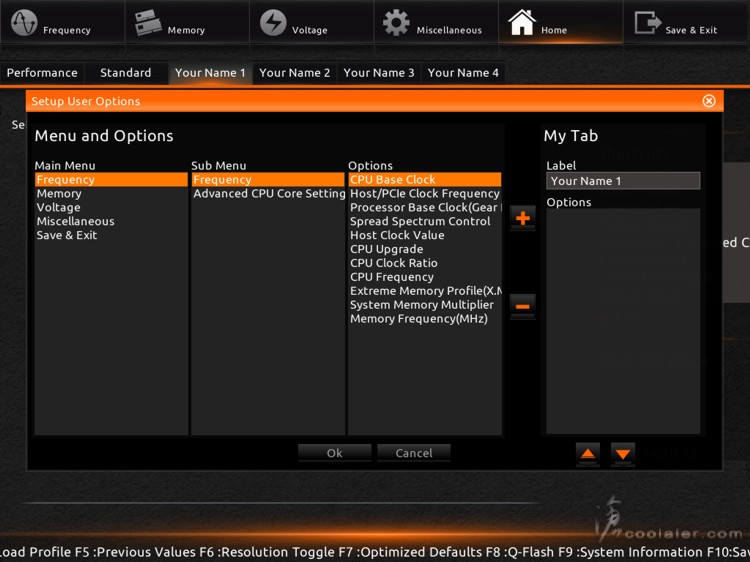Confirm with the Ok button

(x=334, y=453)
